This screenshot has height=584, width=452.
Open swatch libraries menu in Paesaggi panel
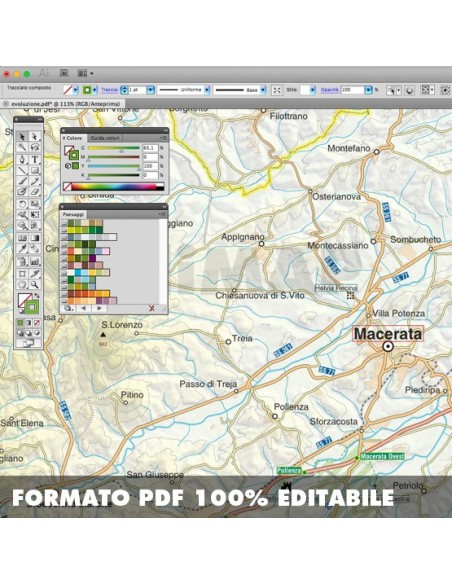tap(68, 308)
